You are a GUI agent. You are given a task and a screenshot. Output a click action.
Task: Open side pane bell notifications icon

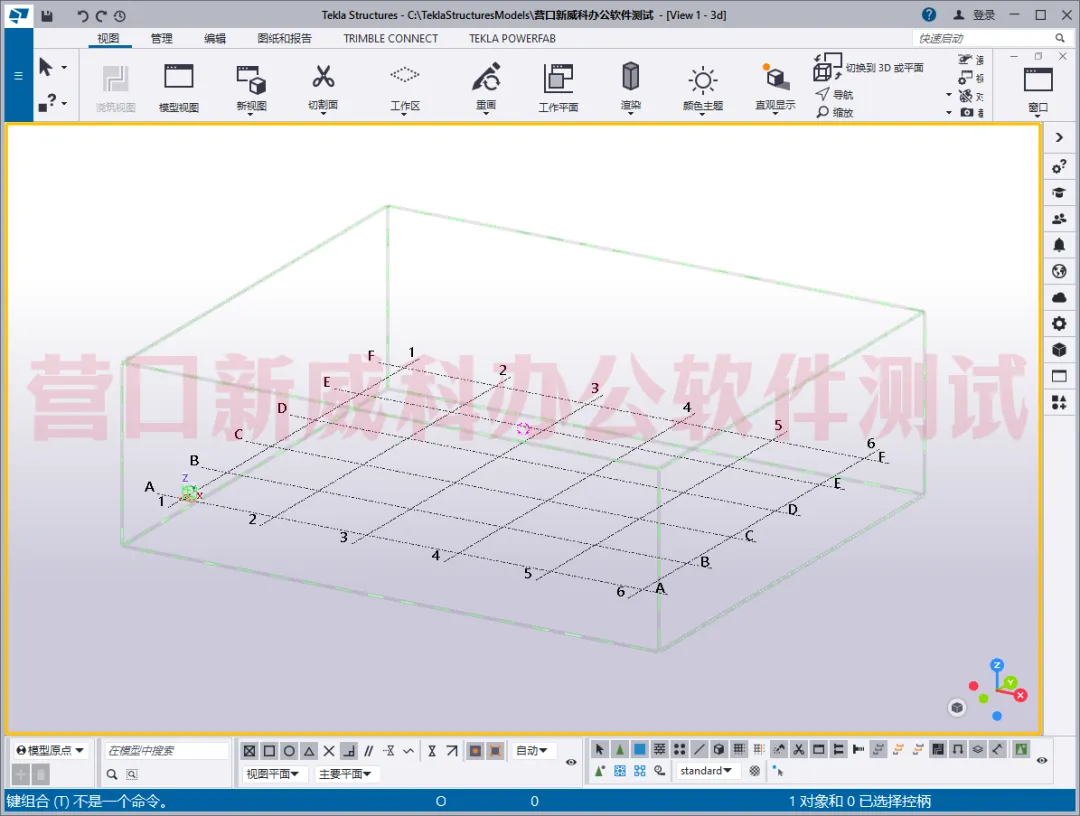1059,244
